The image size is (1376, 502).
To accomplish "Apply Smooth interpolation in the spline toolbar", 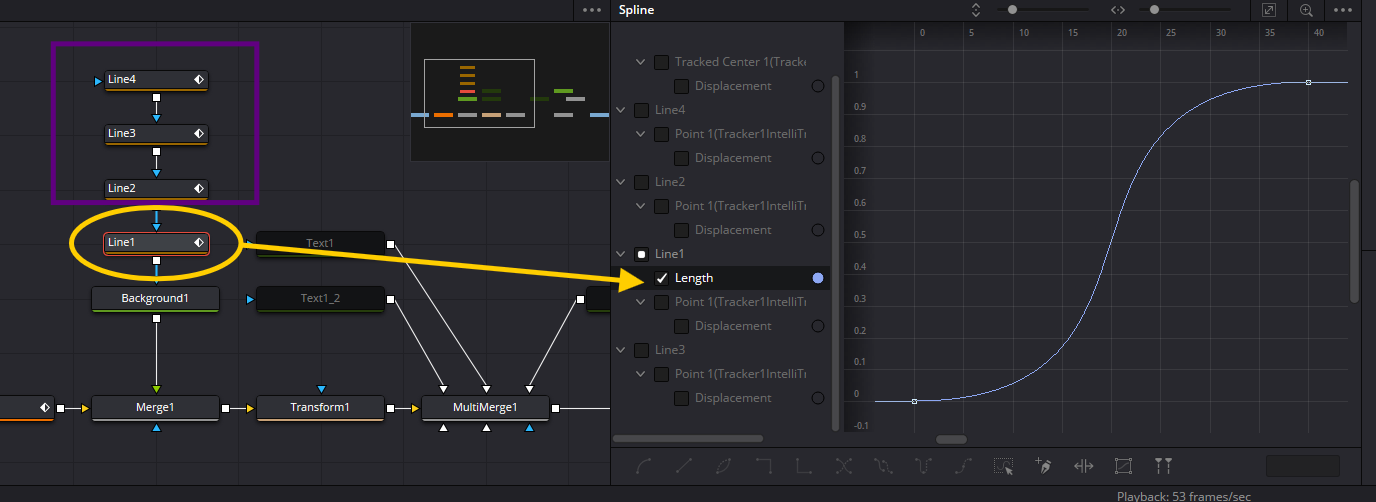I will (644, 466).
